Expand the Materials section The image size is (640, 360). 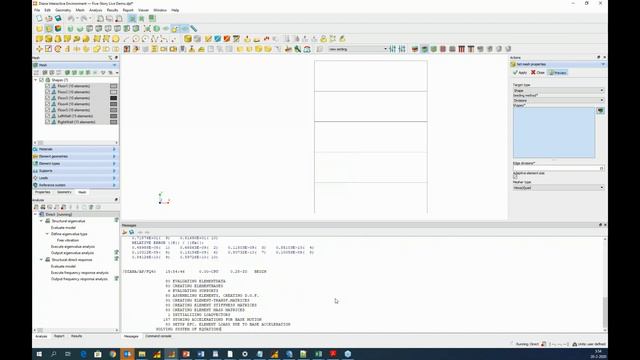tap(75, 149)
